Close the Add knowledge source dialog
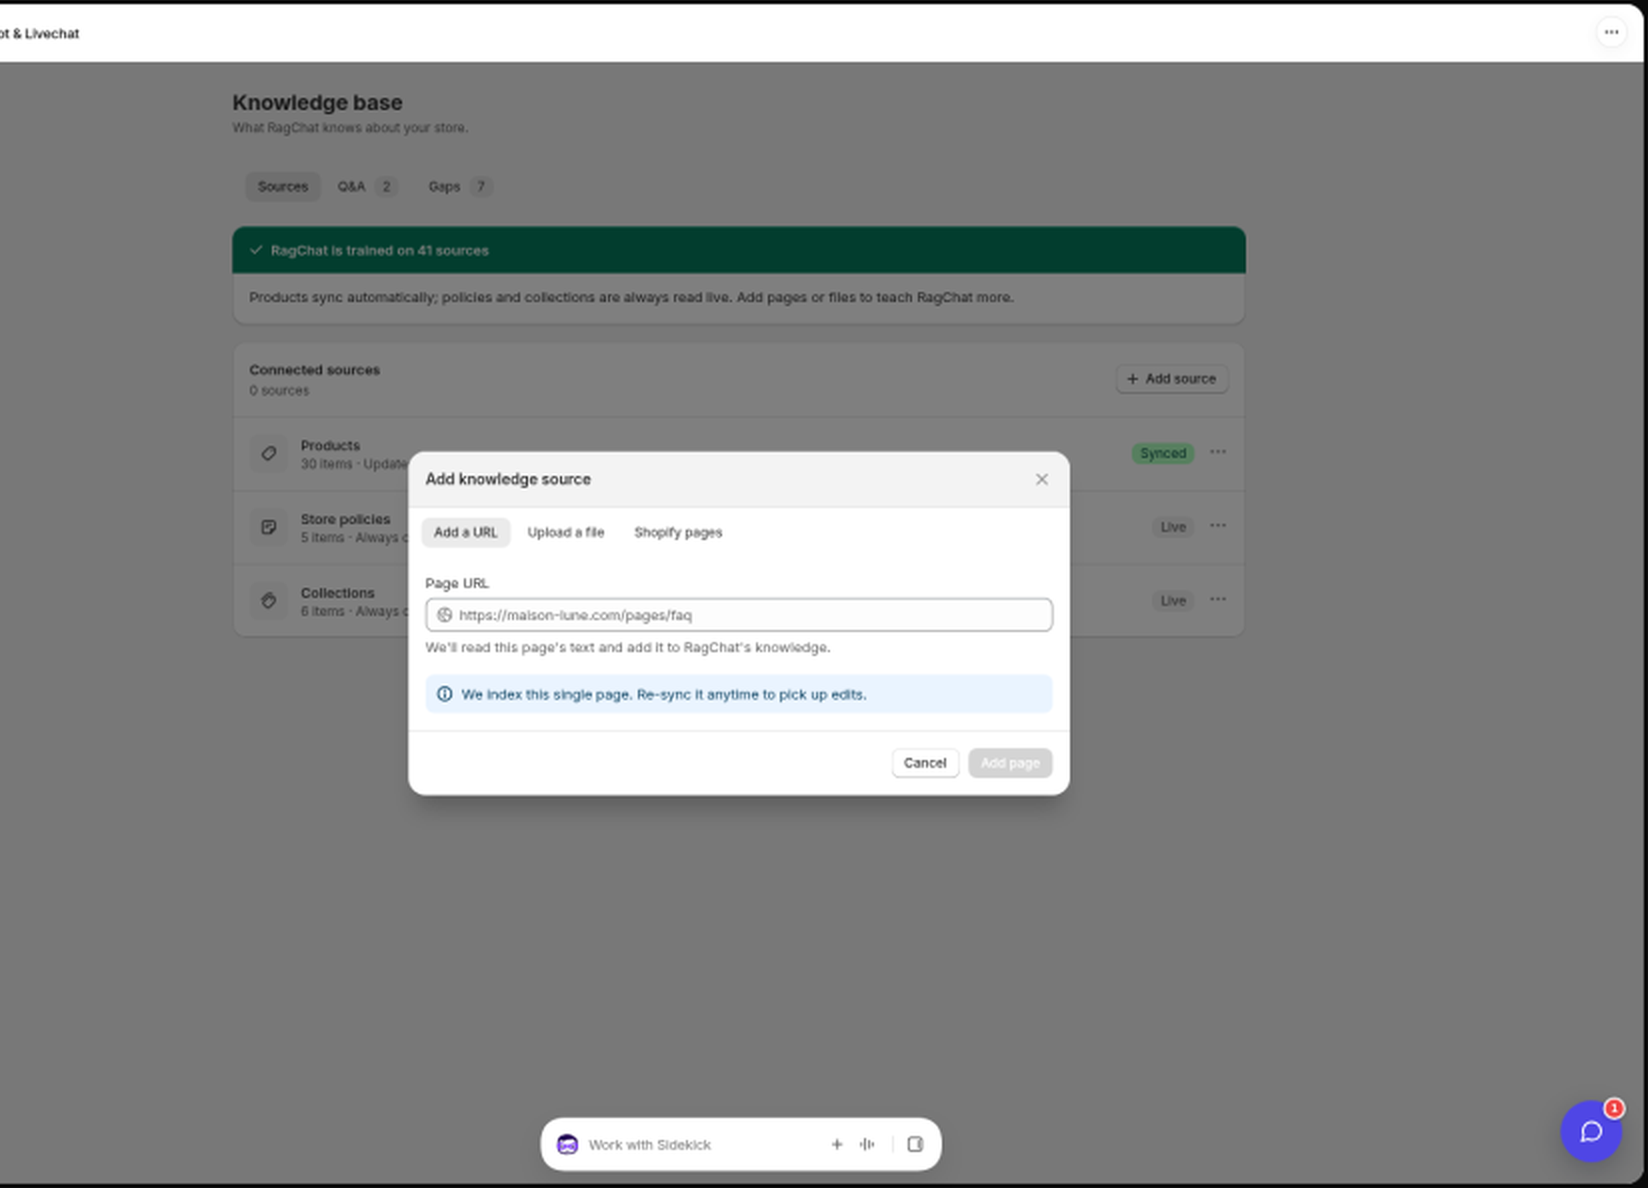1648x1188 pixels. click(x=1041, y=480)
